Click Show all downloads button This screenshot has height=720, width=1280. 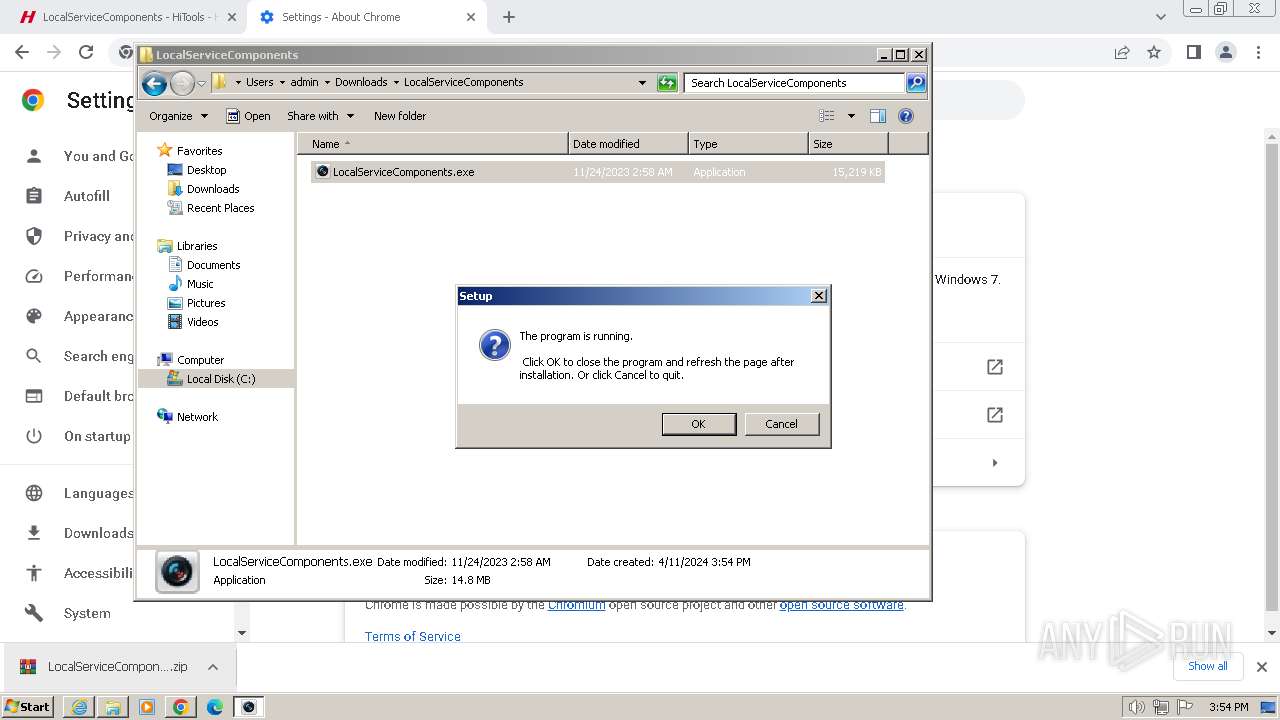click(x=1207, y=666)
